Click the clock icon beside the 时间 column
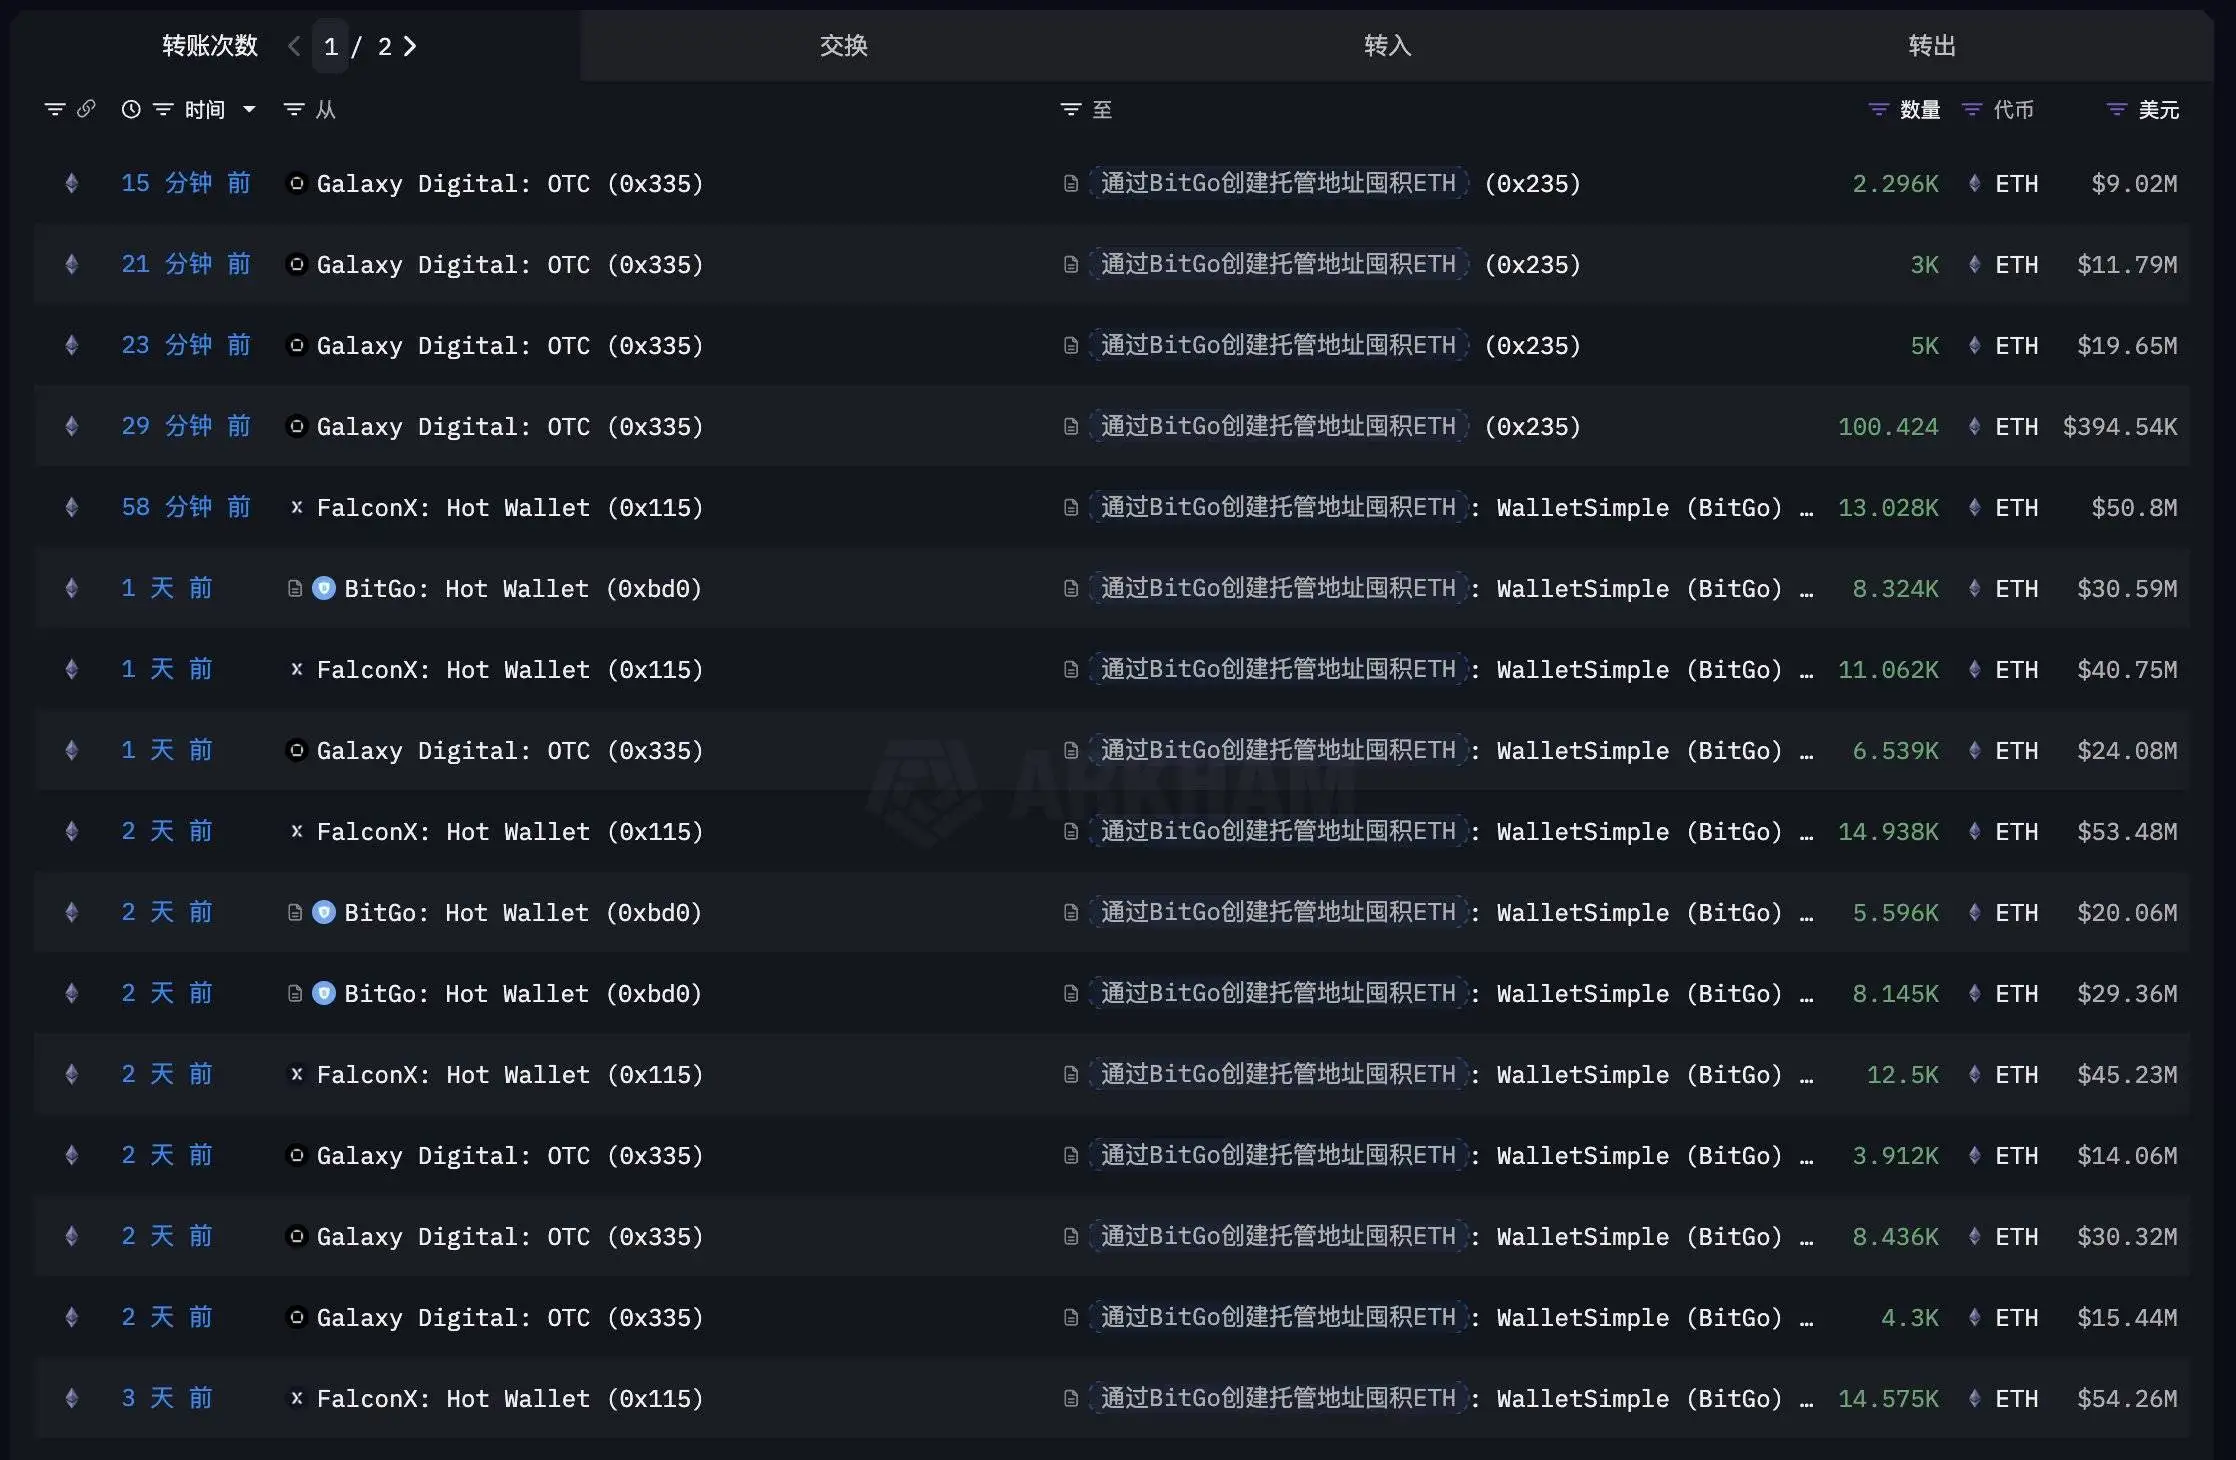Image resolution: width=2236 pixels, height=1460 pixels. (x=129, y=109)
